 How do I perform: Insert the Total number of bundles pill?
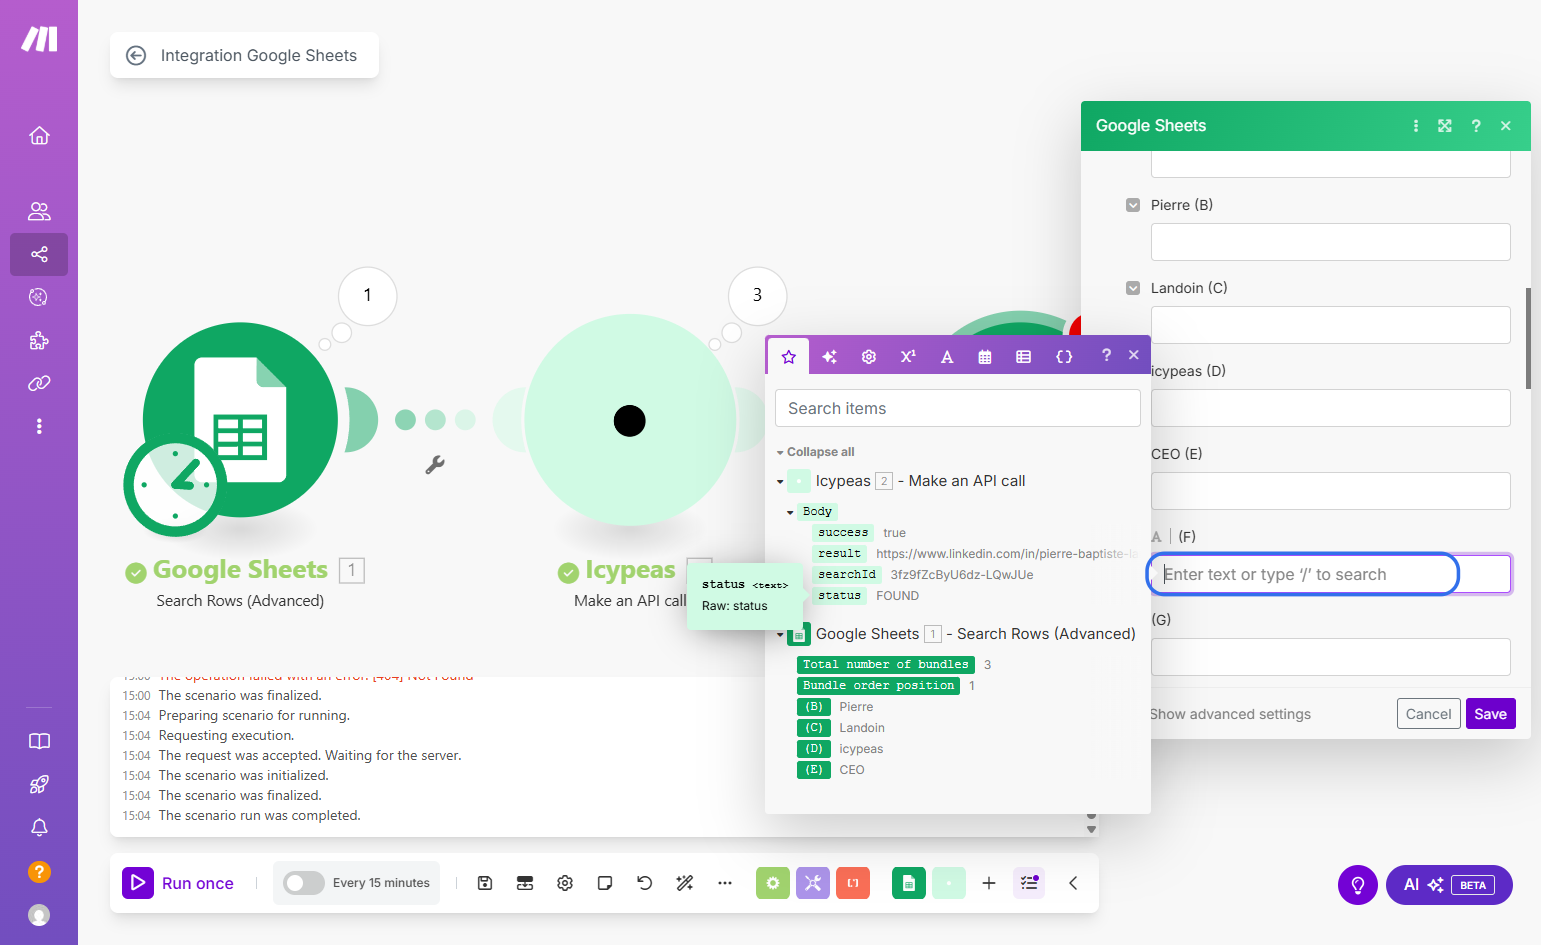885,665
